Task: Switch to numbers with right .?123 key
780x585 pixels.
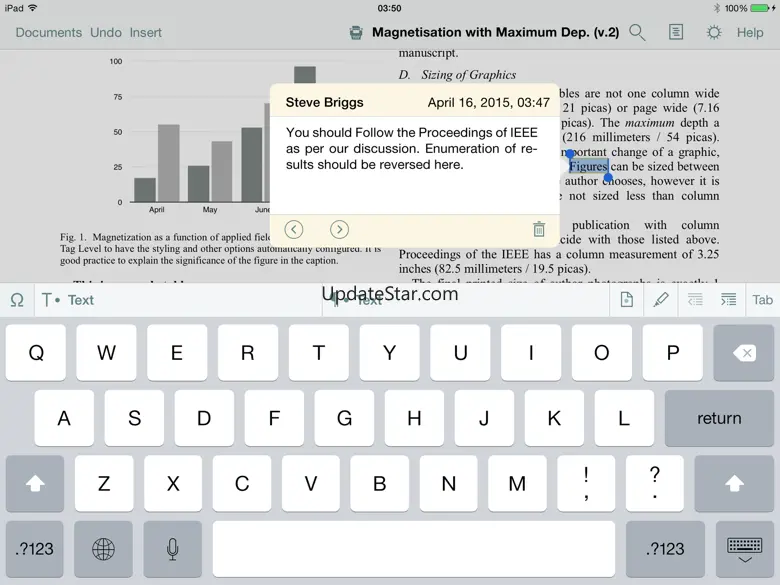Action: pyautogui.click(x=665, y=549)
